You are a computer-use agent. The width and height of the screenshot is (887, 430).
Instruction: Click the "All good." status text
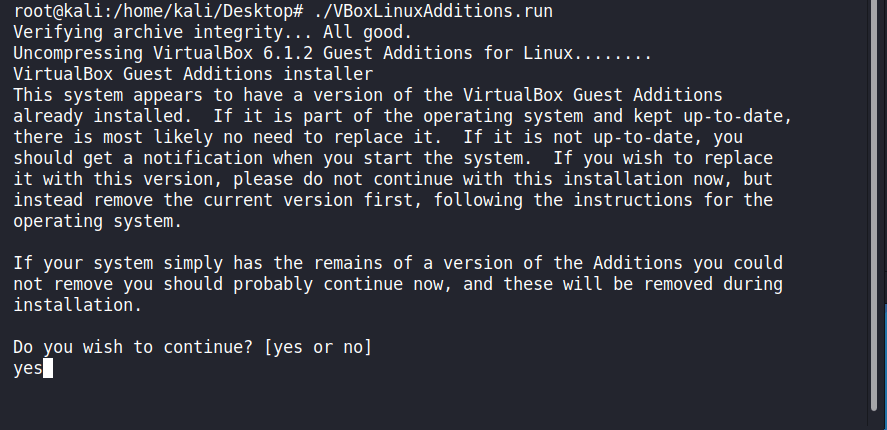(x=328, y=32)
